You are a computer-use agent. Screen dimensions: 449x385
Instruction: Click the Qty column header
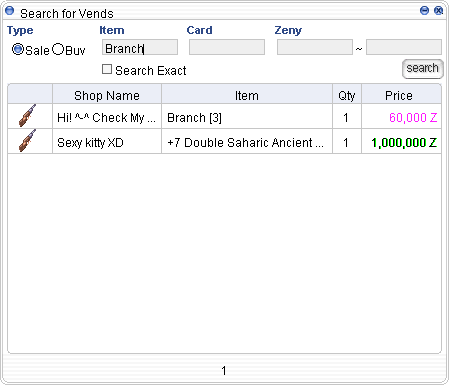click(x=347, y=94)
